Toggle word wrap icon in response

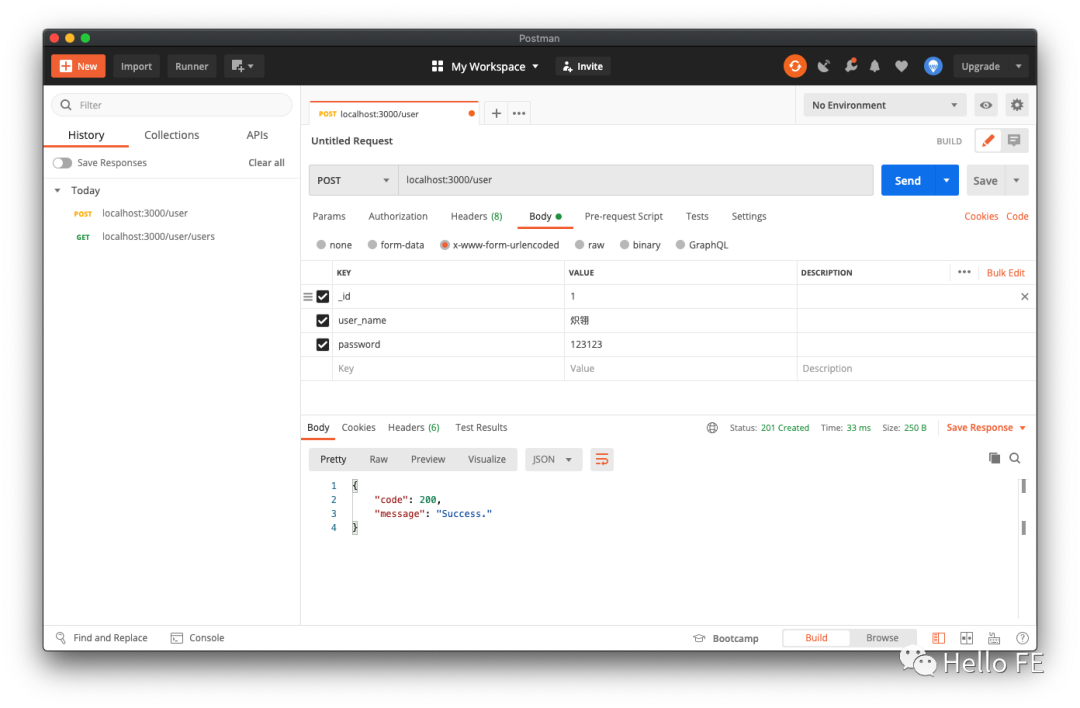[x=601, y=459]
